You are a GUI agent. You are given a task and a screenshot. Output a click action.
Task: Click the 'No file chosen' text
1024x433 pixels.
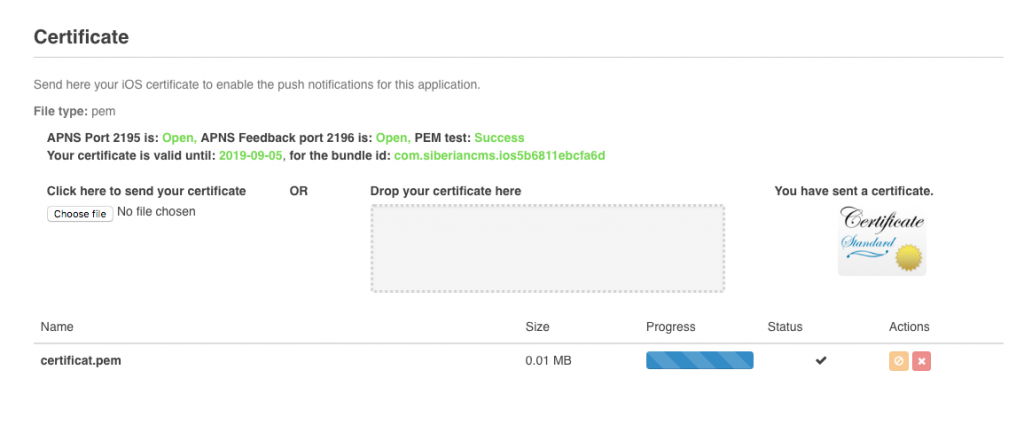156,212
